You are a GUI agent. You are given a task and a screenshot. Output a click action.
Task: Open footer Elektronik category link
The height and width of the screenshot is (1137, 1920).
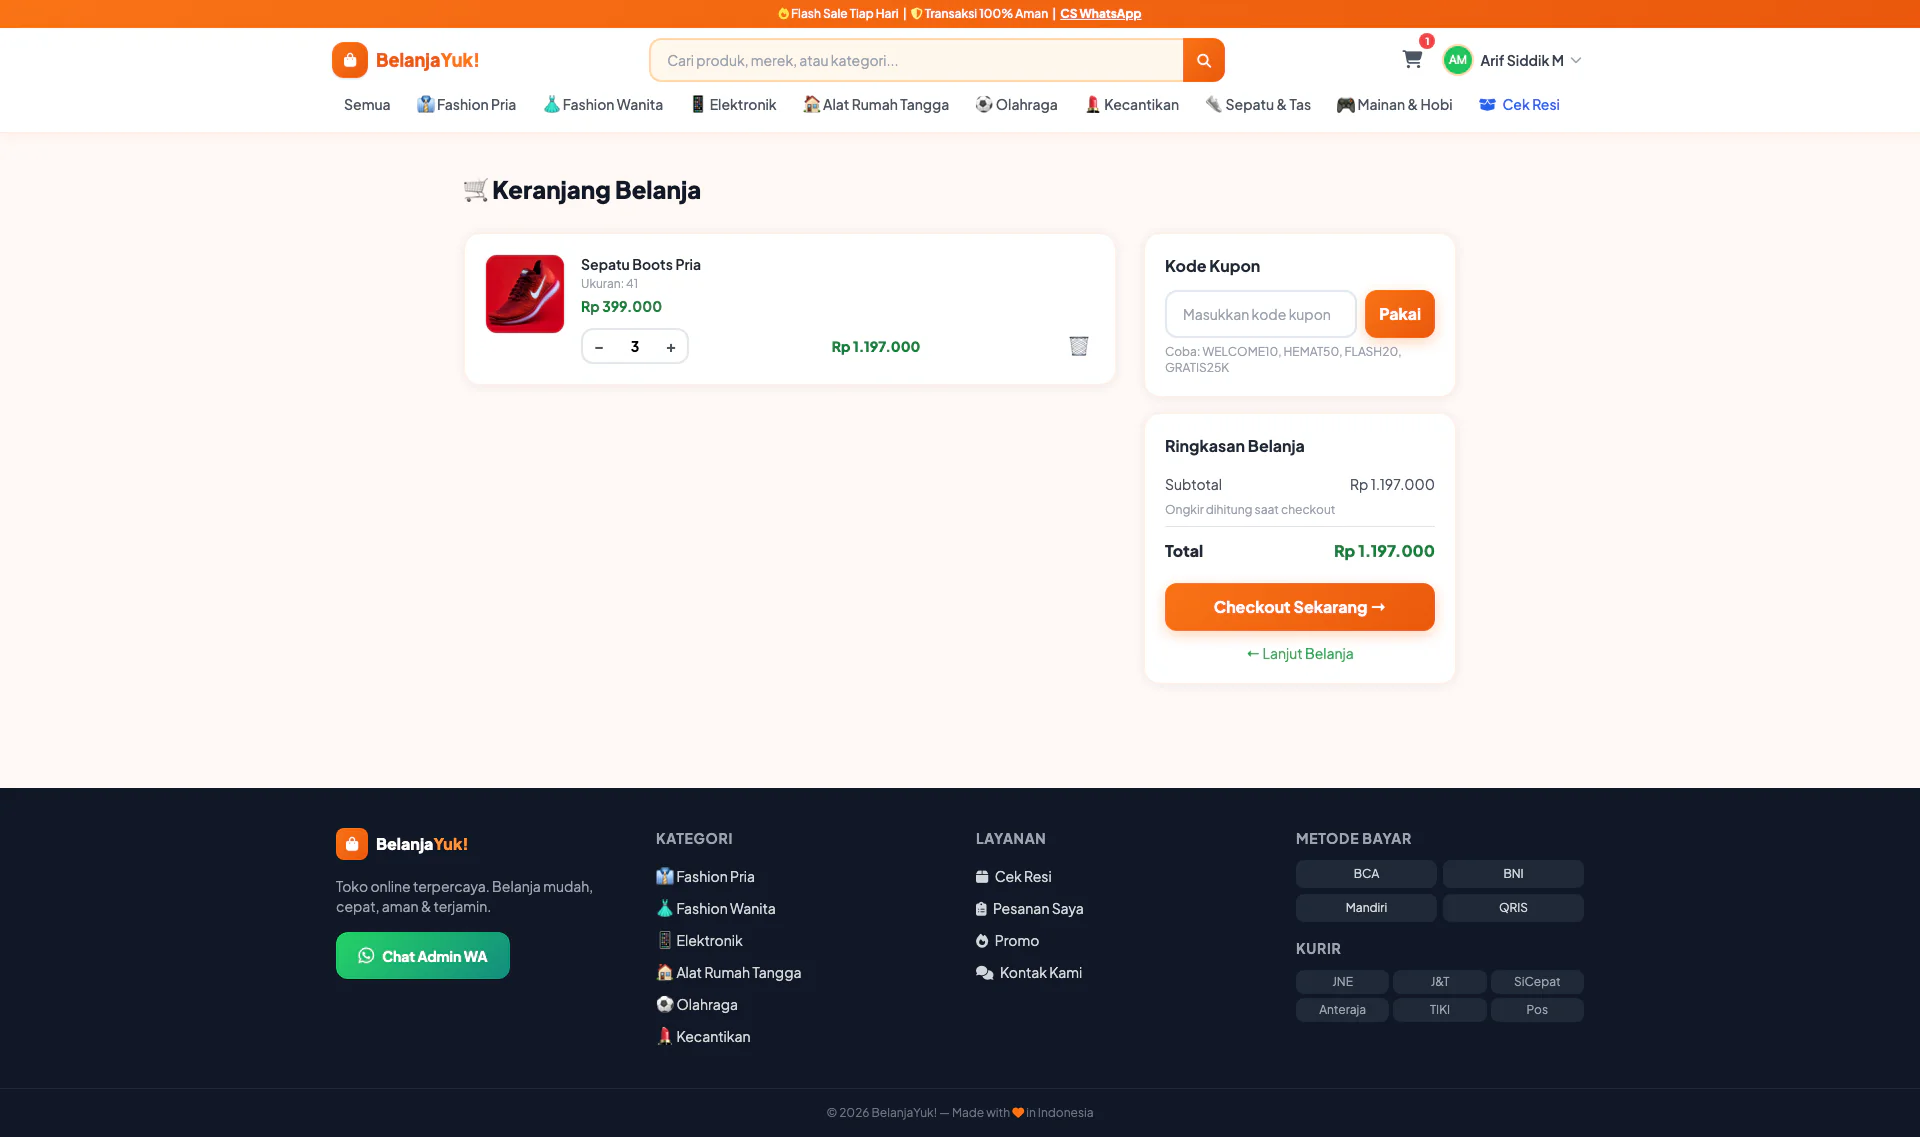699,941
